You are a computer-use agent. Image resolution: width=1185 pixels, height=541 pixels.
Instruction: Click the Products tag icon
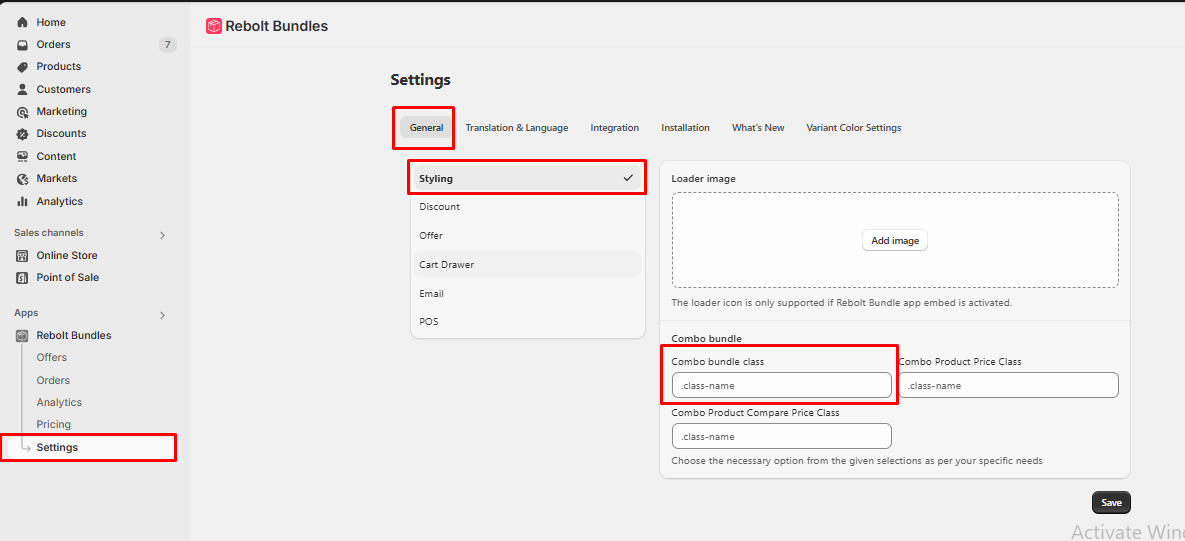[x=22, y=66]
